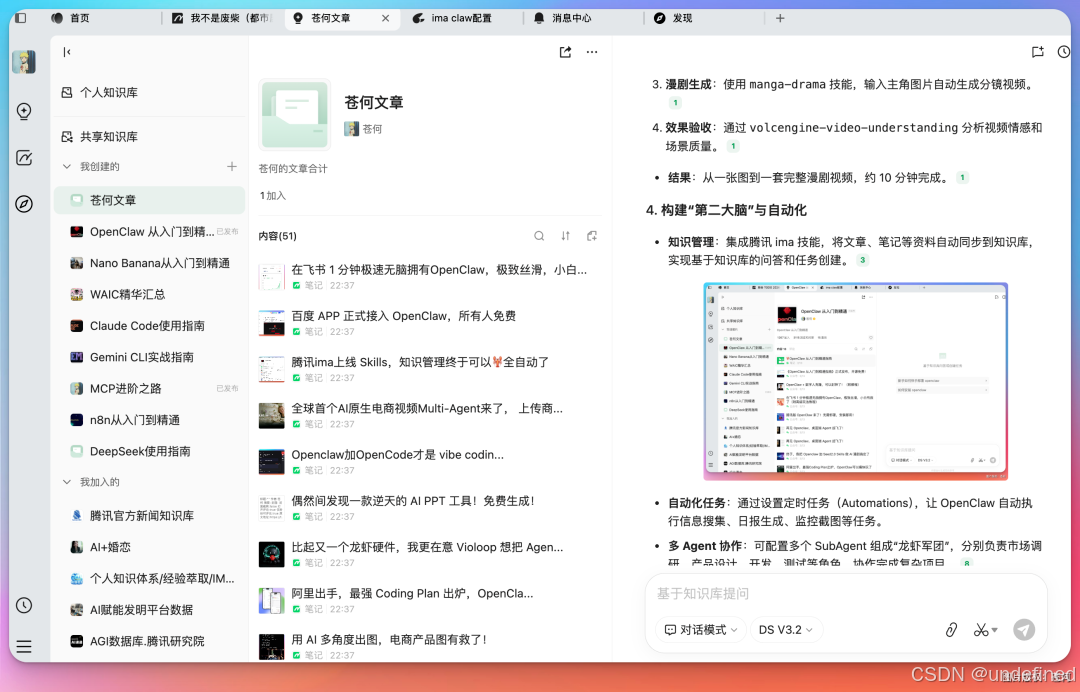
Task: Open note 在飞书 1 分钟极速无脑拥有OpenClaw
Action: click(430, 277)
